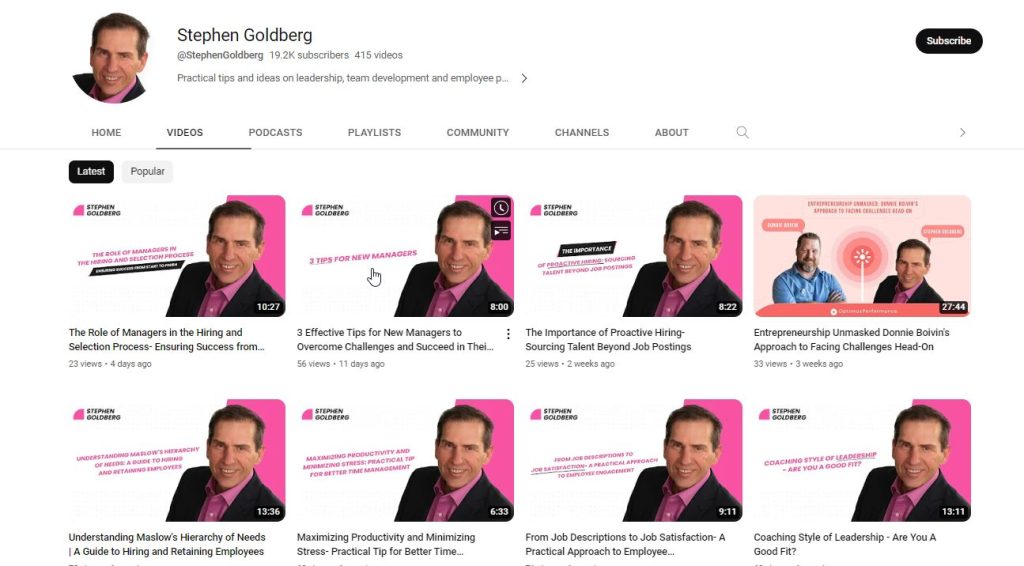Click the channel search magnifier icon
1024x566 pixels.
coord(742,133)
